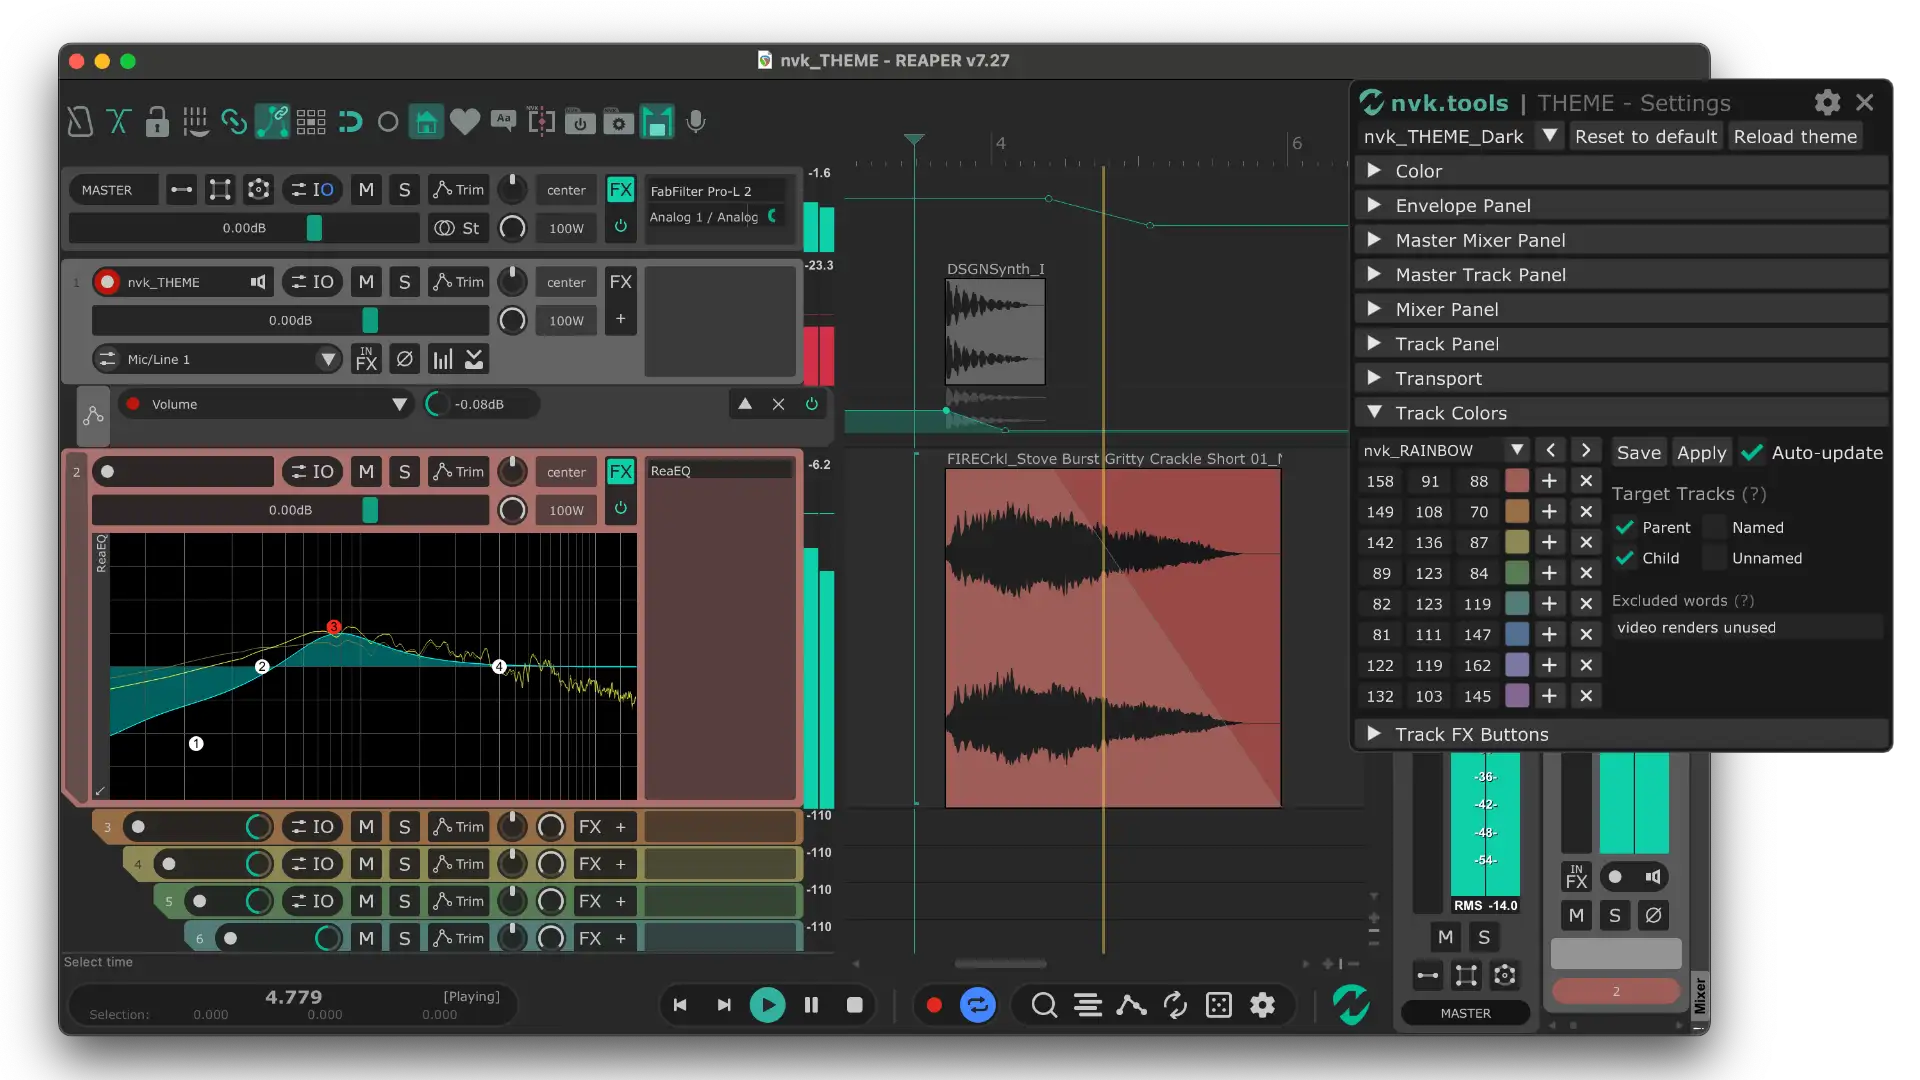Enable Child target track checkbox
Viewport: 1920px width, 1080px height.
tap(1623, 556)
